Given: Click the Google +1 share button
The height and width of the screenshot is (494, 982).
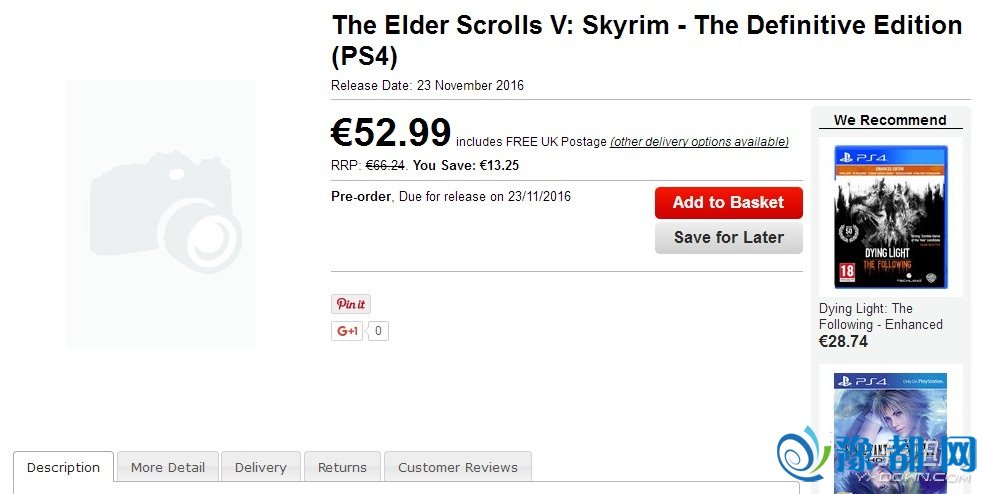Looking at the screenshot, I should (347, 331).
